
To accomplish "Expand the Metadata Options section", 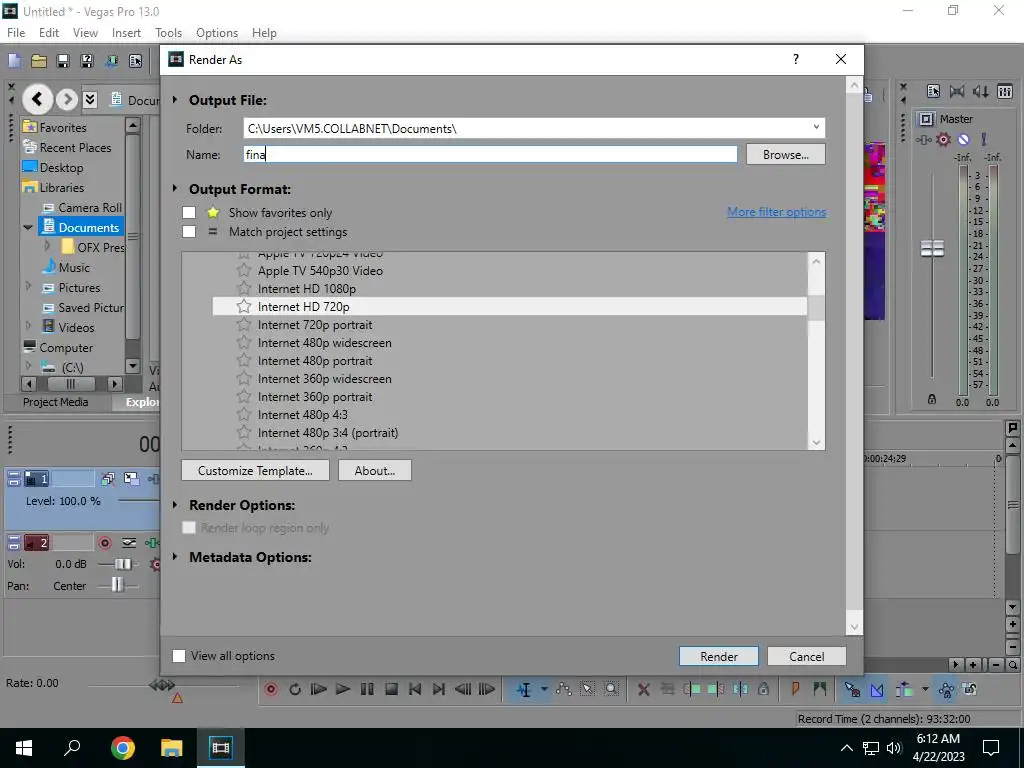I will click(175, 557).
